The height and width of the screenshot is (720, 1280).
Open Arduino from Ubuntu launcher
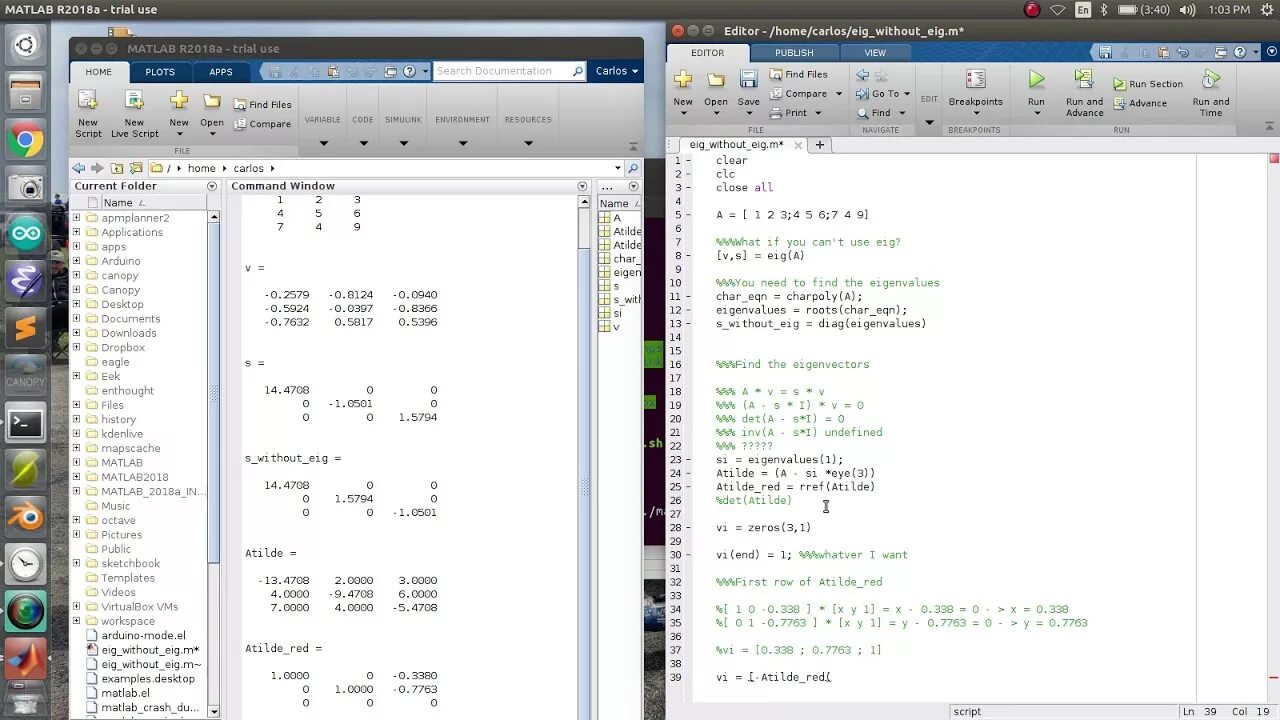coord(26,235)
